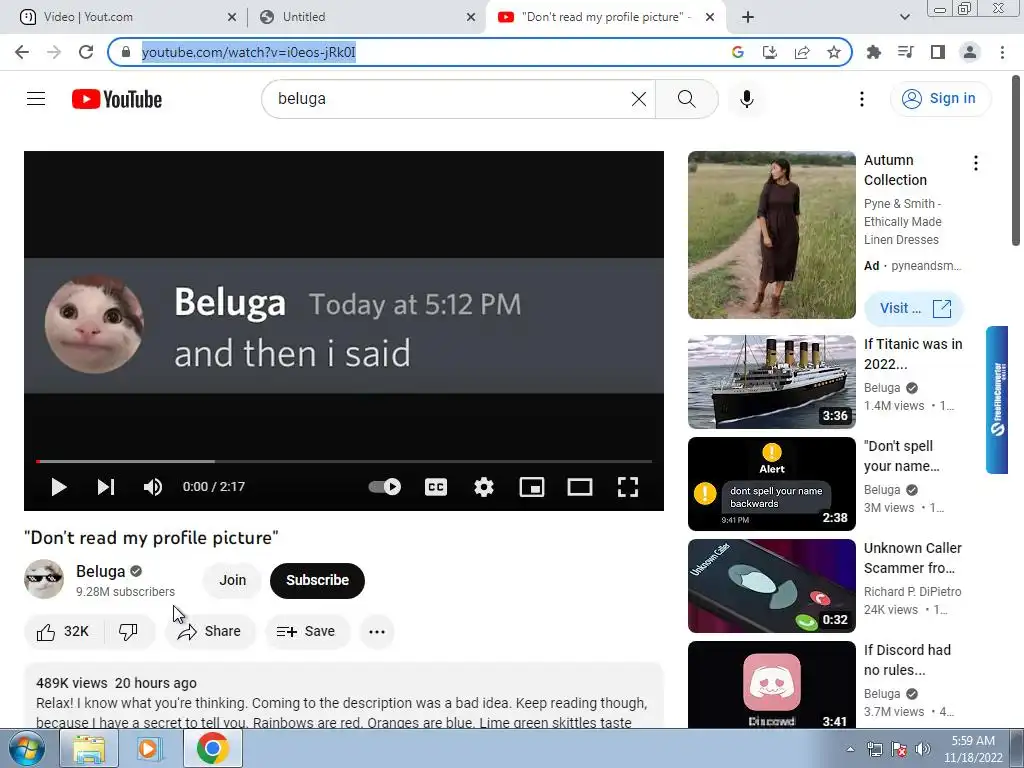
Task: Open the media control icon in toolbar
Action: pos(905,52)
